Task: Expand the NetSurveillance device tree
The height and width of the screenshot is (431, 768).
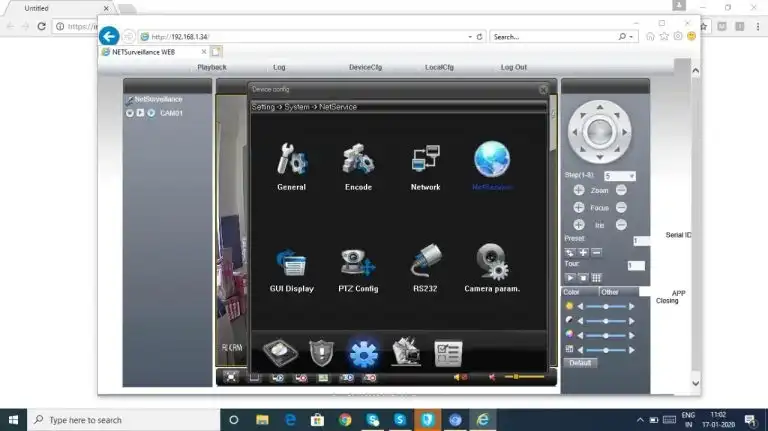Action: click(x=129, y=100)
